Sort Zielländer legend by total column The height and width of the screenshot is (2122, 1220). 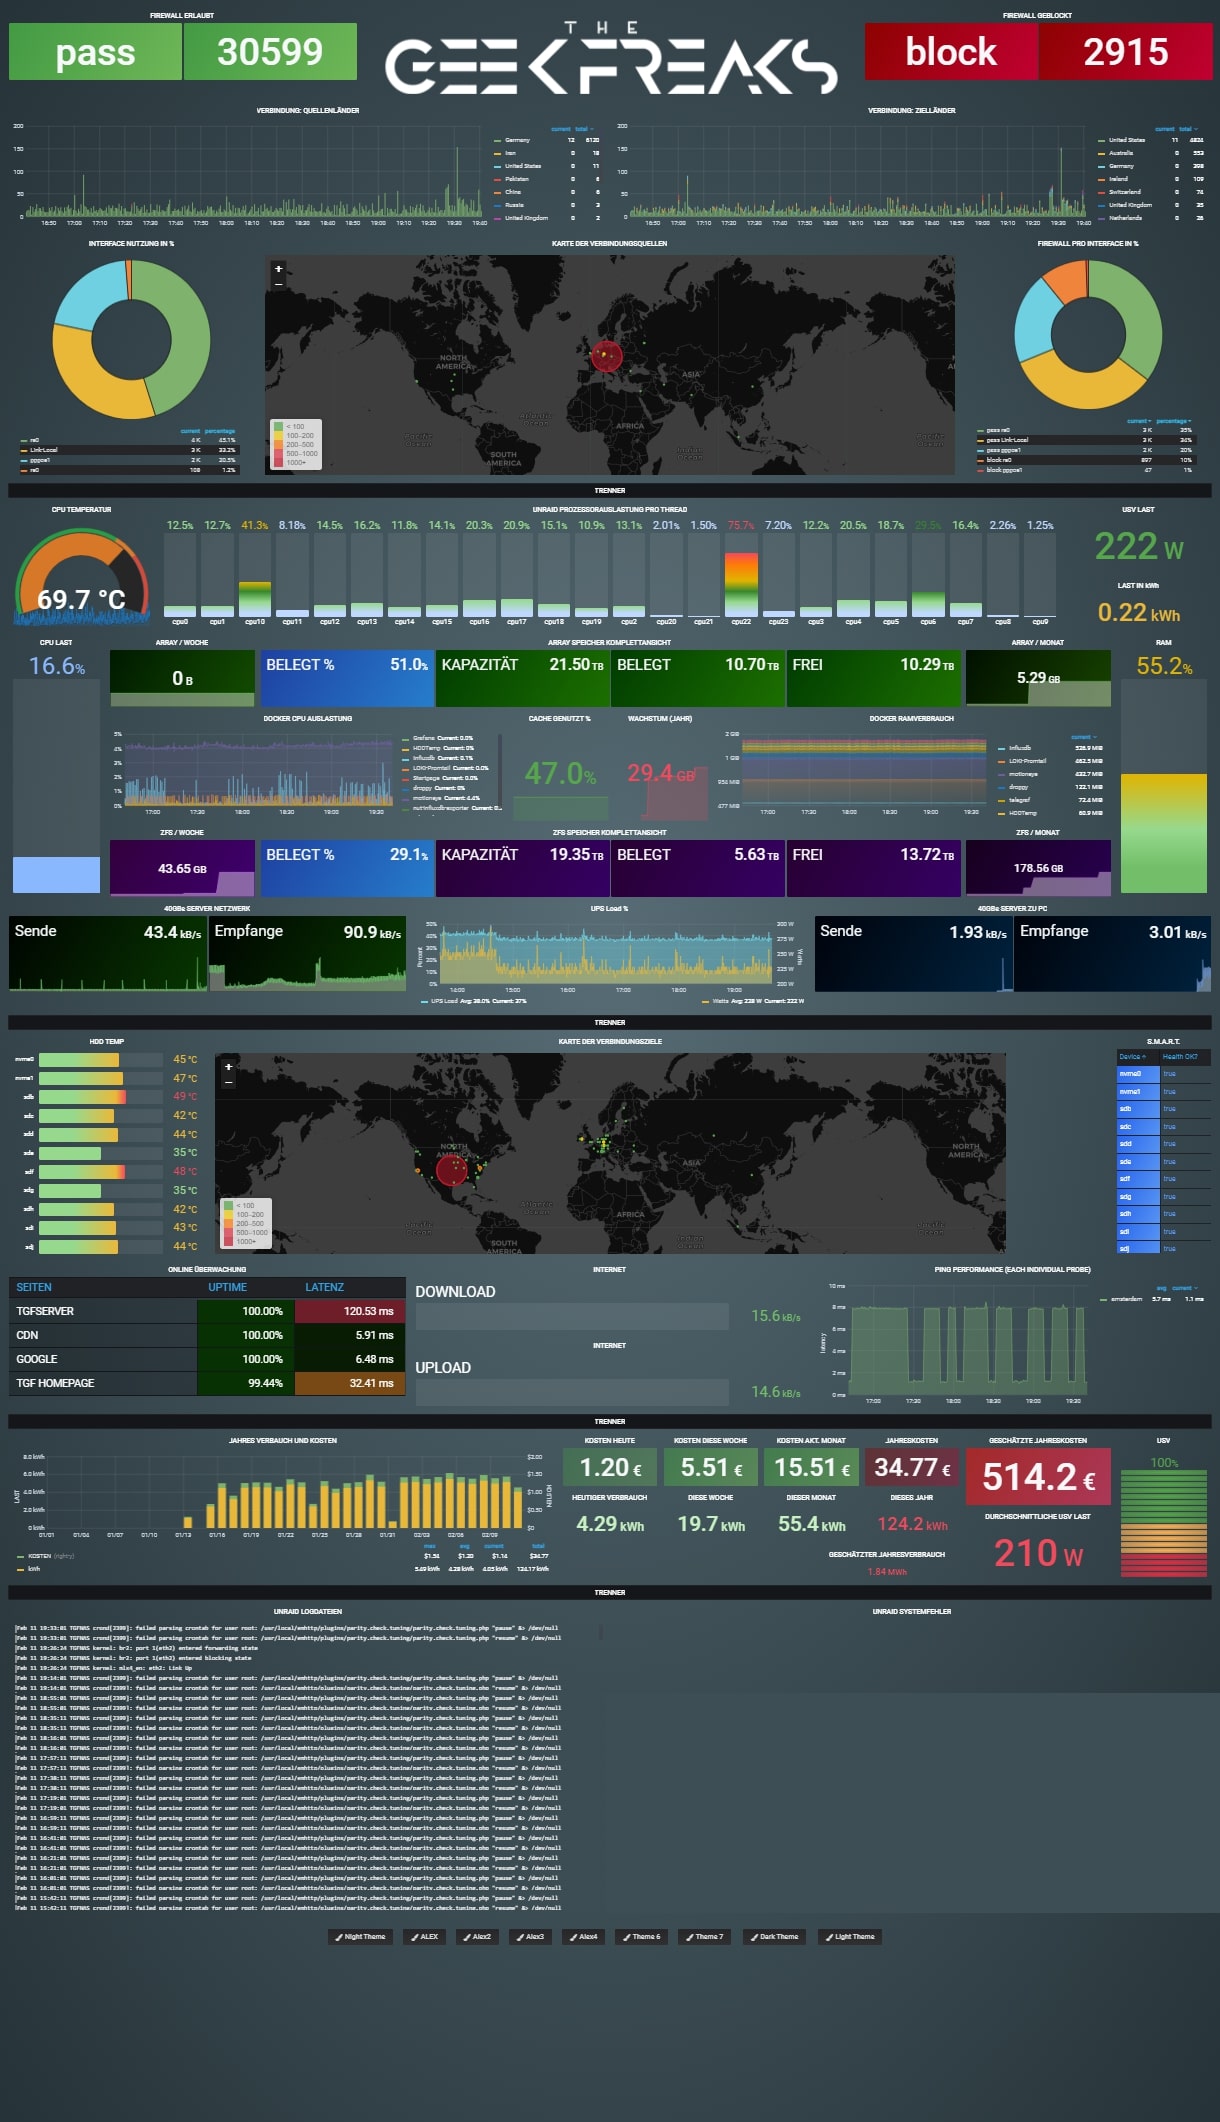click(1186, 129)
